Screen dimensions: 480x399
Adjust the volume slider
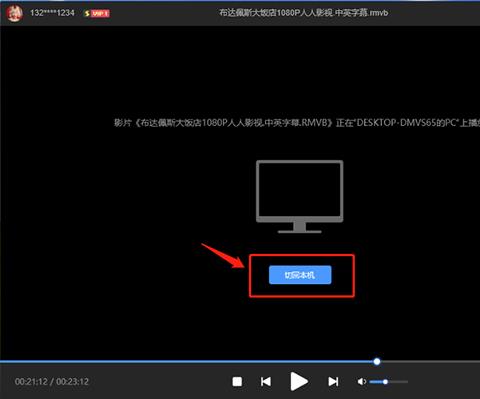[389, 382]
